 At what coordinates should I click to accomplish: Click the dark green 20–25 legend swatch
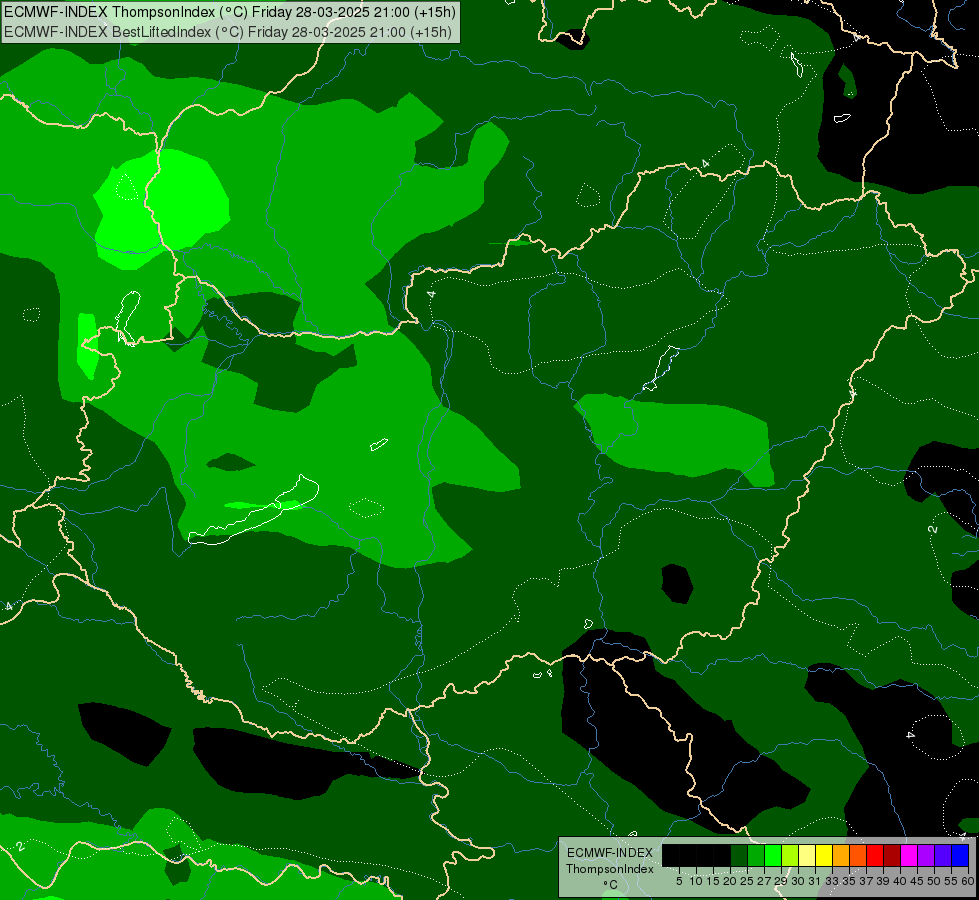tap(739, 855)
